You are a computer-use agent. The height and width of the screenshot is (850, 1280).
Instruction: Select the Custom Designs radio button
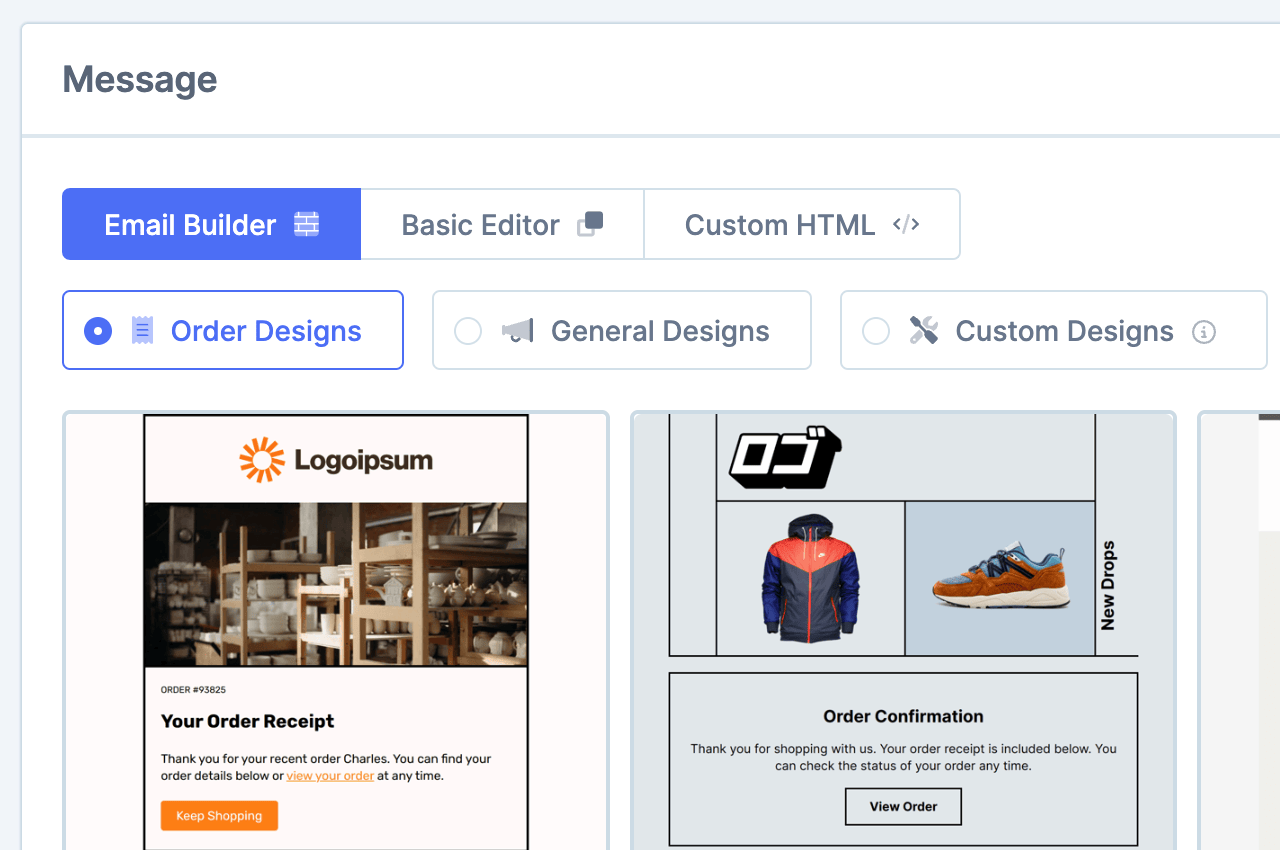click(x=876, y=331)
